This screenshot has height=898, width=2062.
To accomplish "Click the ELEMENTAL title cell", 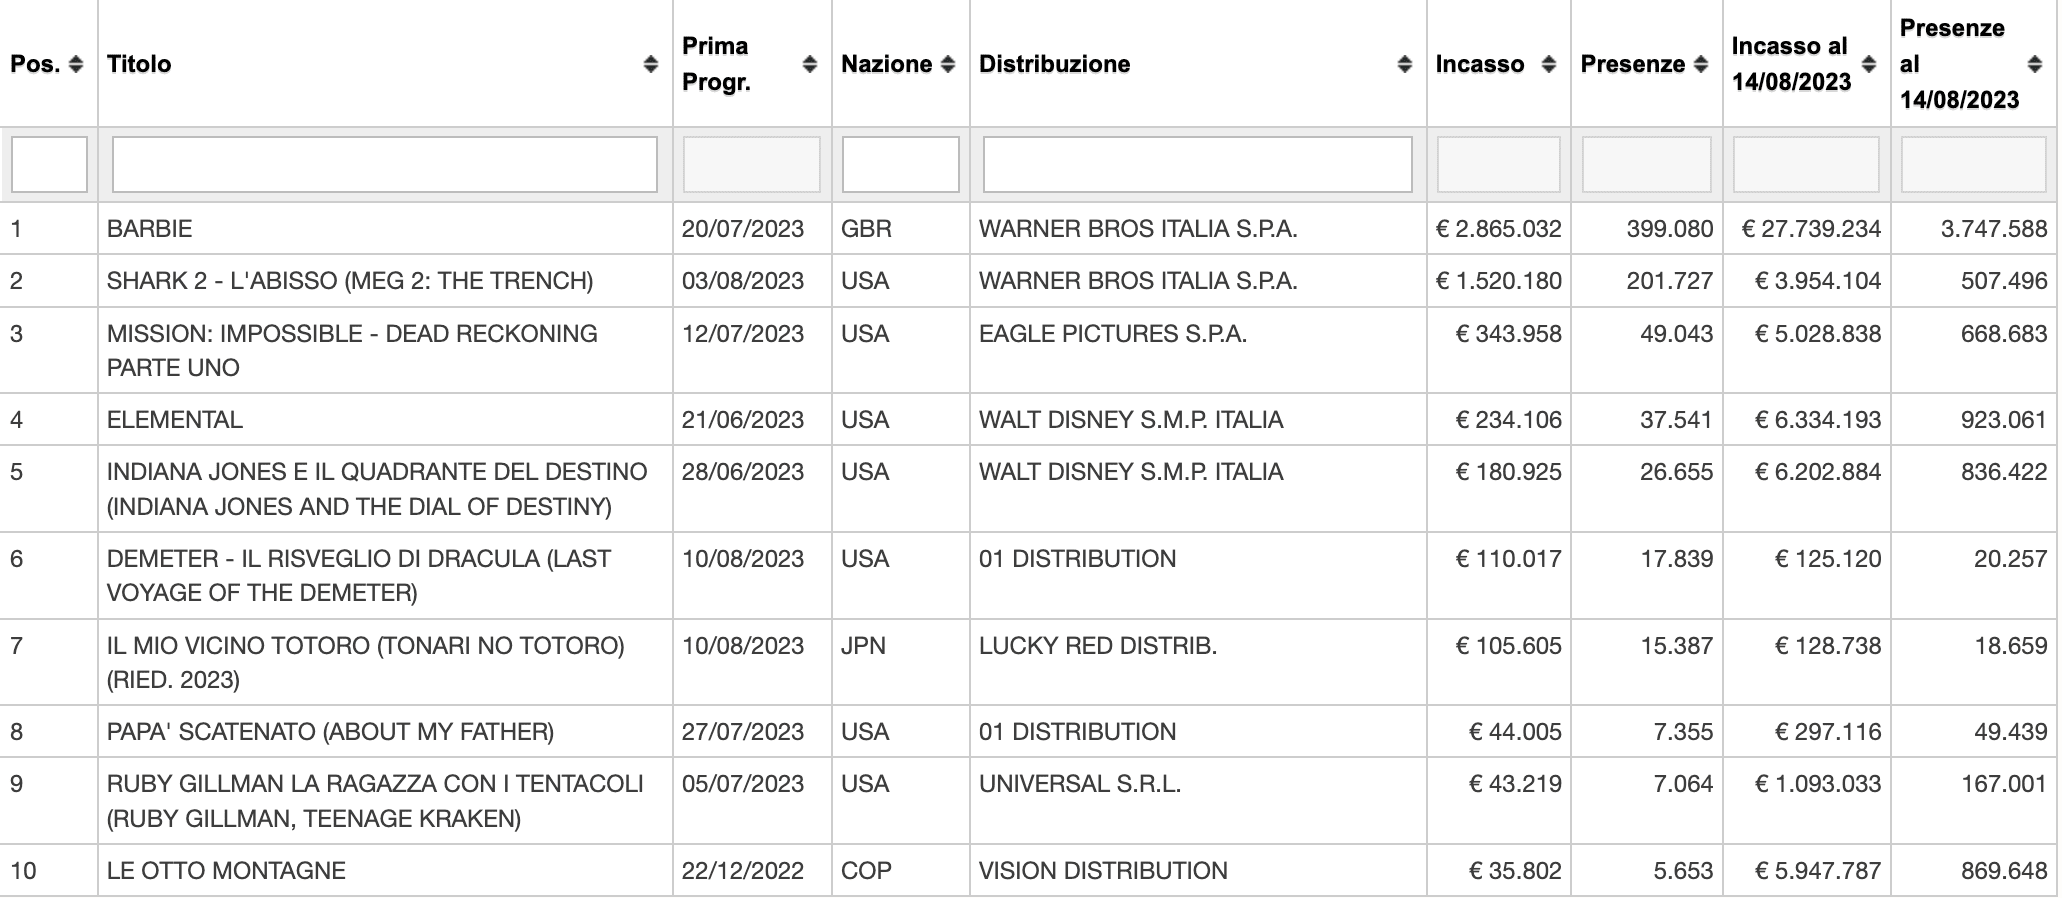I will (175, 420).
